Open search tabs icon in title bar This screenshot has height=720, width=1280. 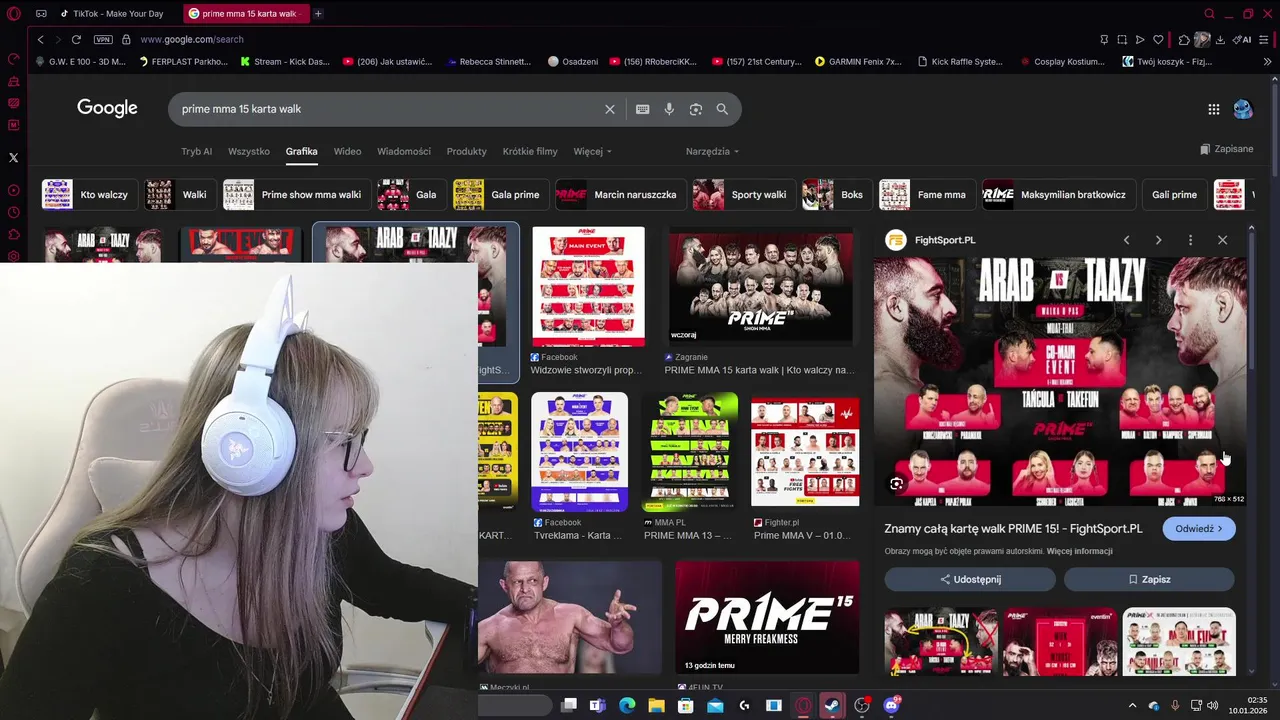1209,14
